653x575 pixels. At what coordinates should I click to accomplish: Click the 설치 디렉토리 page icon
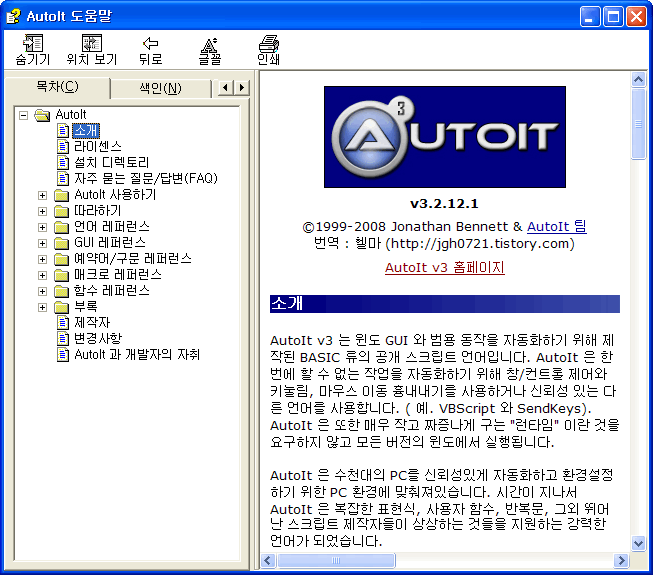(62, 163)
